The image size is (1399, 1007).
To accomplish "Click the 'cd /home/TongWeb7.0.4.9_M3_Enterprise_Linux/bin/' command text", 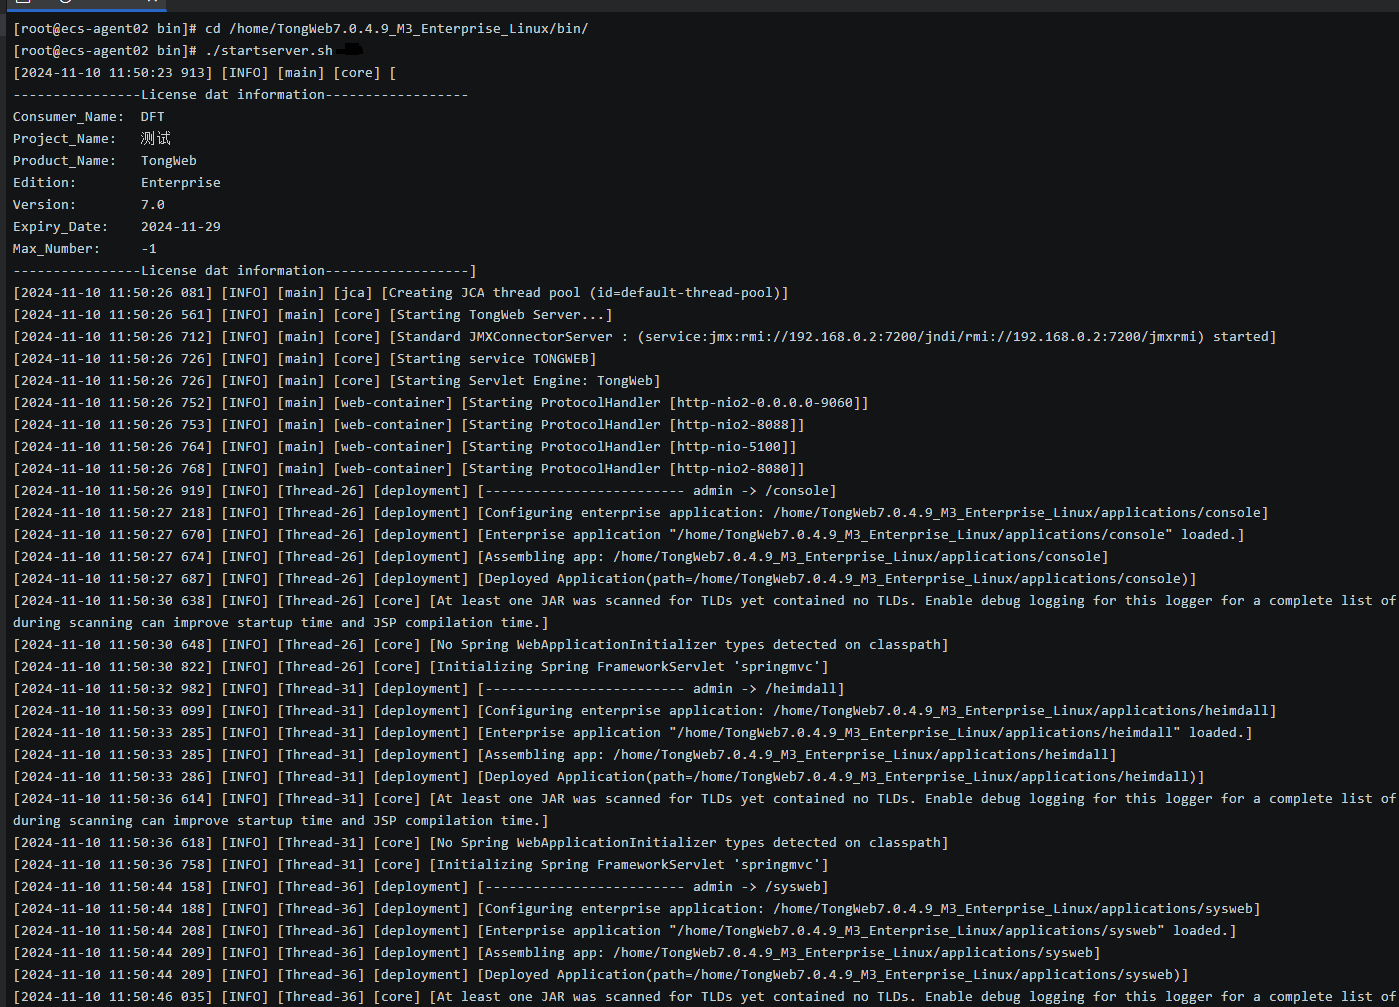I will click(x=397, y=28).
